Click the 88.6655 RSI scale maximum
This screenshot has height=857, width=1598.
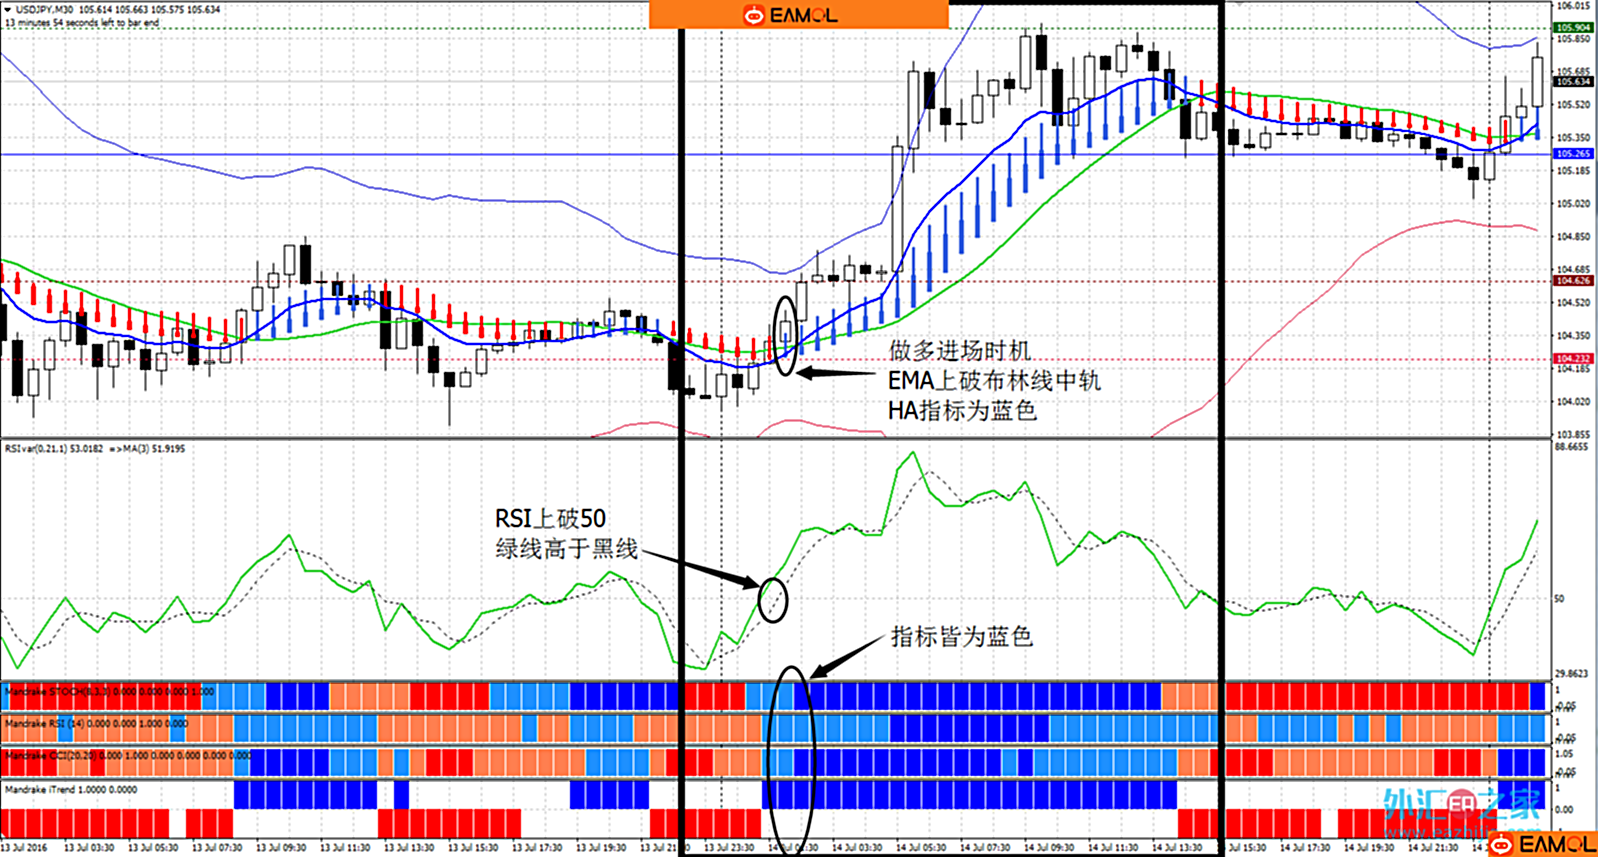pyautogui.click(x=1572, y=447)
